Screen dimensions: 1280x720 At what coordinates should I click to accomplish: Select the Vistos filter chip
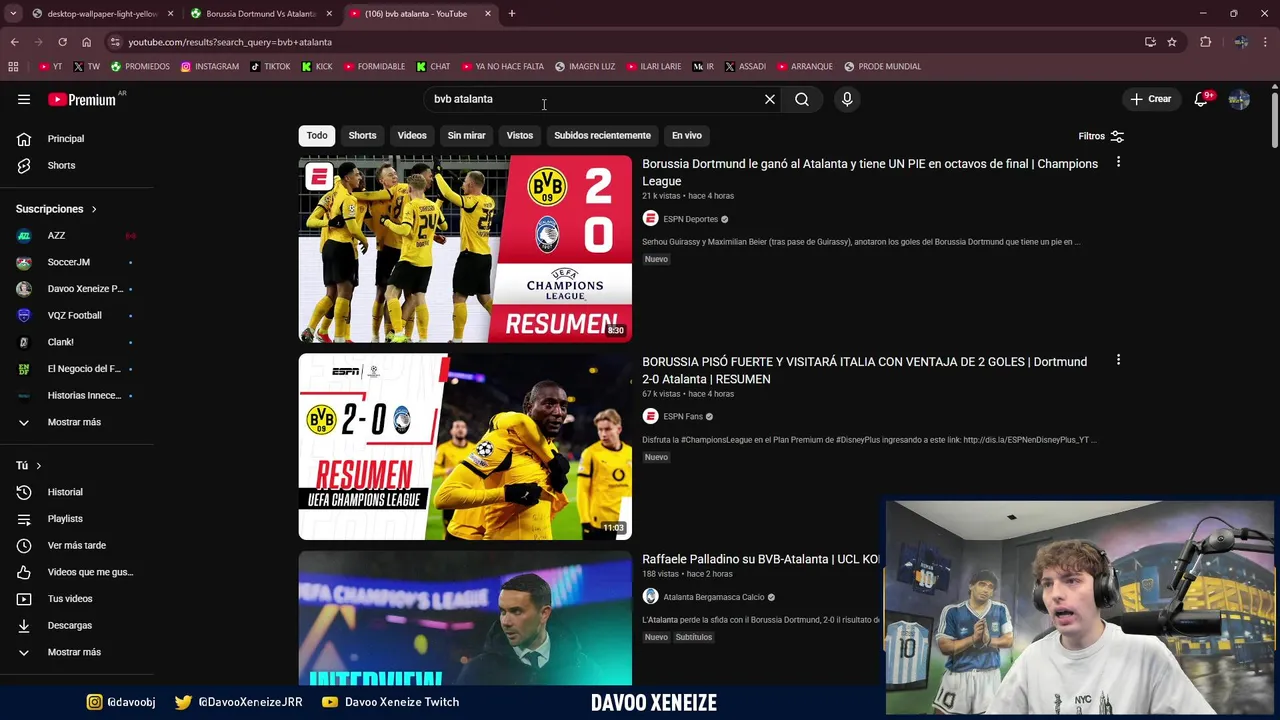(x=520, y=136)
